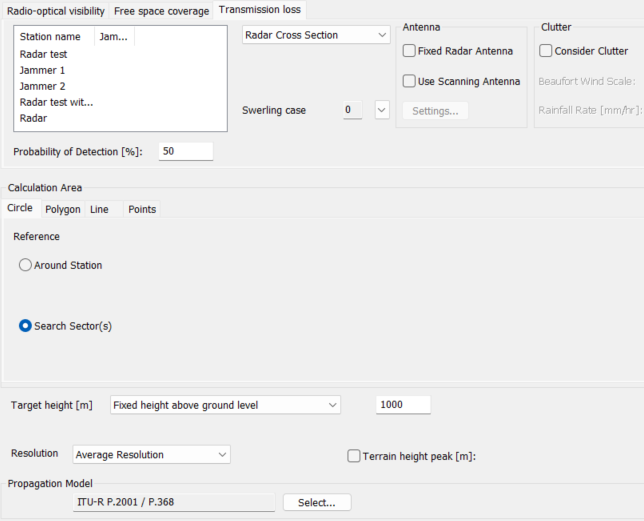Edit the Probability of Detection field
The height and width of the screenshot is (521, 644).
pos(186,151)
